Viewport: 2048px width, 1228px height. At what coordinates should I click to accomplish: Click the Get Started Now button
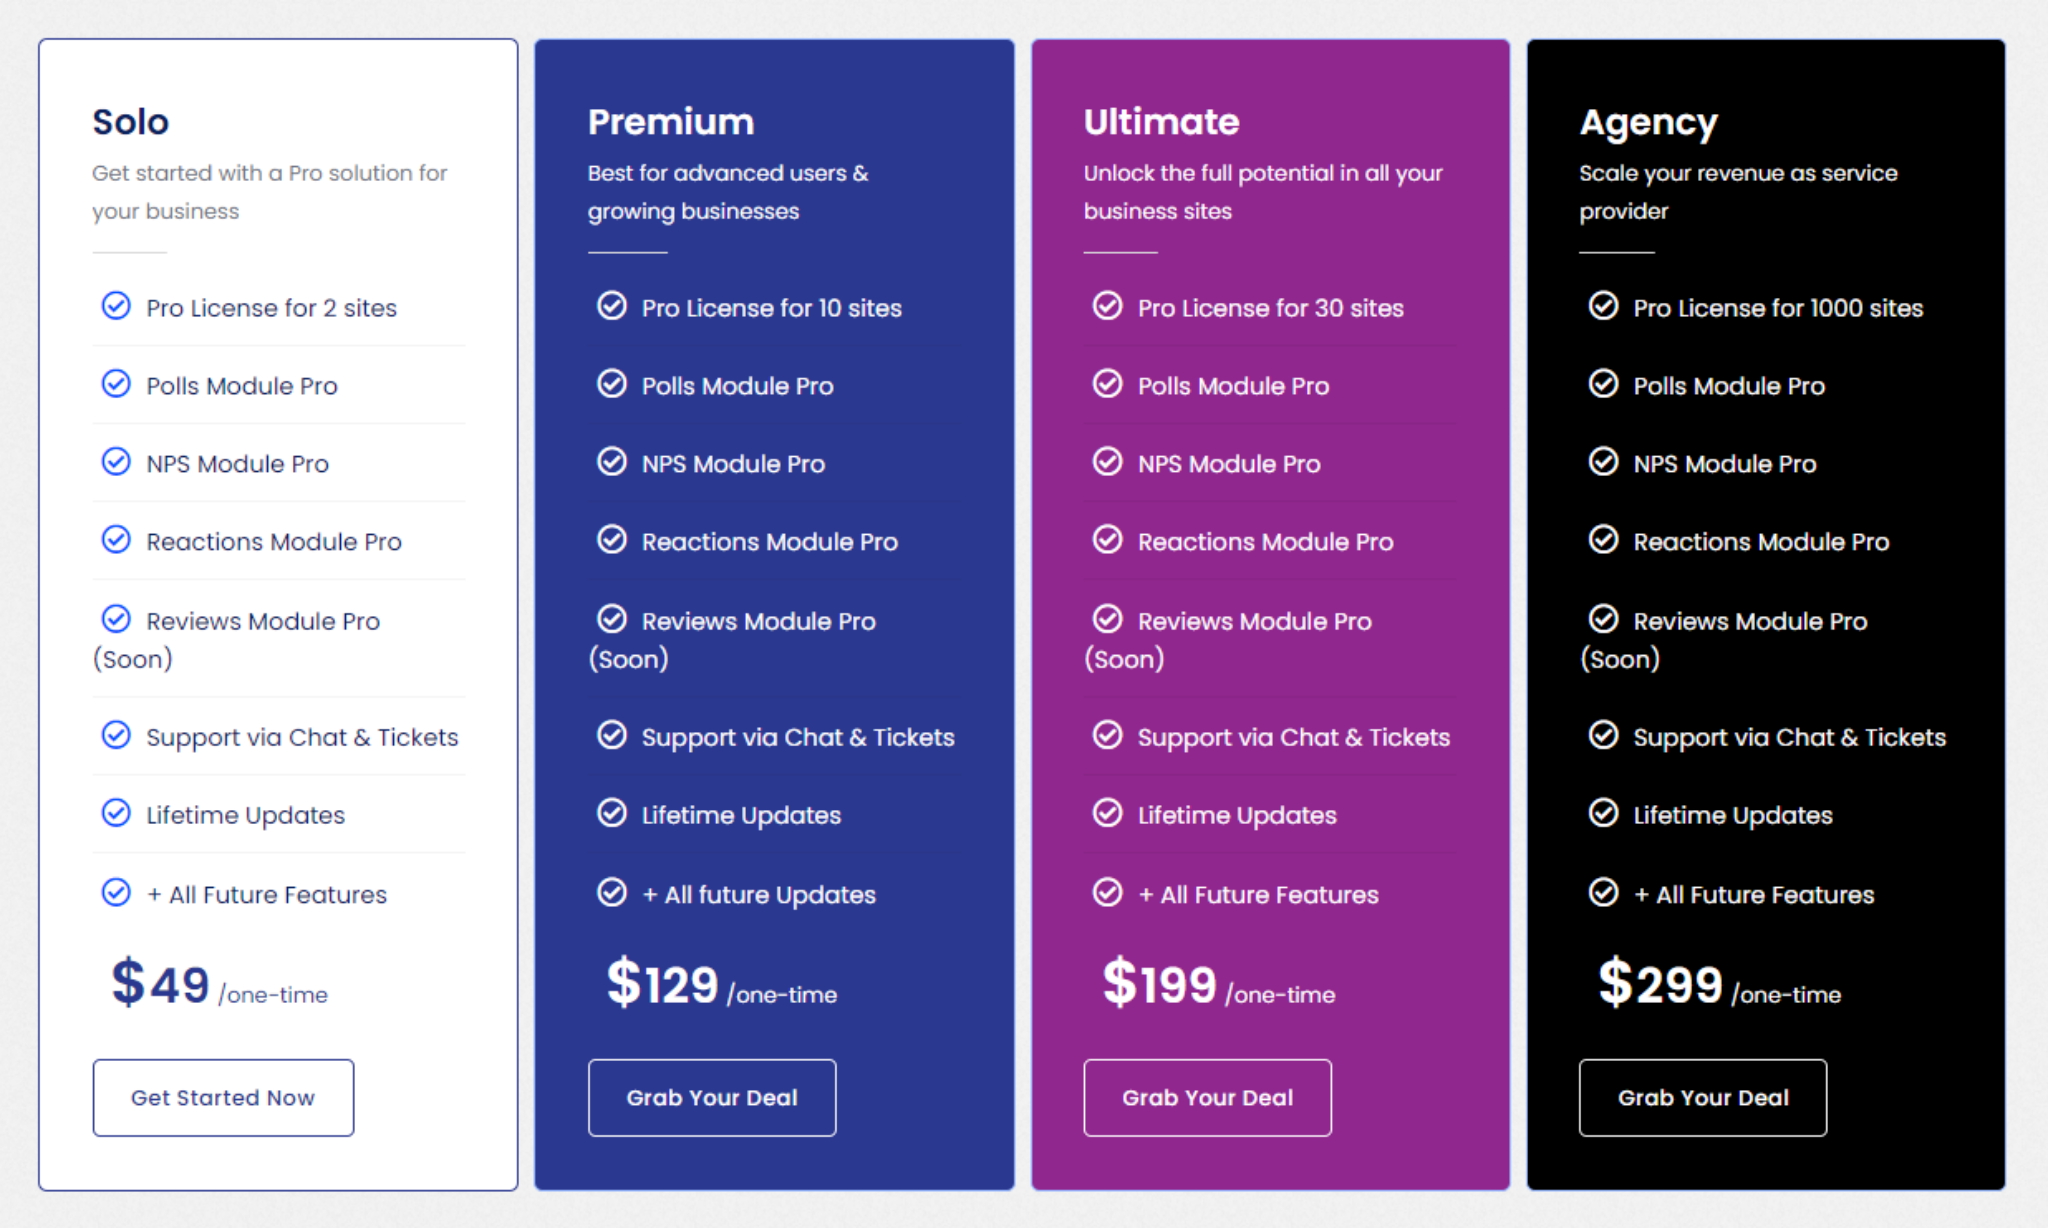click(223, 1097)
